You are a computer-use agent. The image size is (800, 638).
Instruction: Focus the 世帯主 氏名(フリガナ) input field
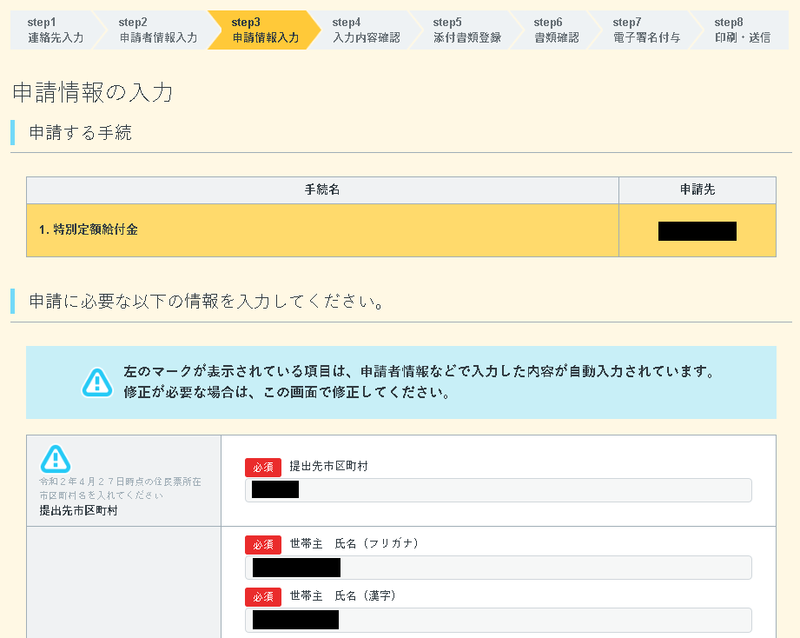[498, 568]
